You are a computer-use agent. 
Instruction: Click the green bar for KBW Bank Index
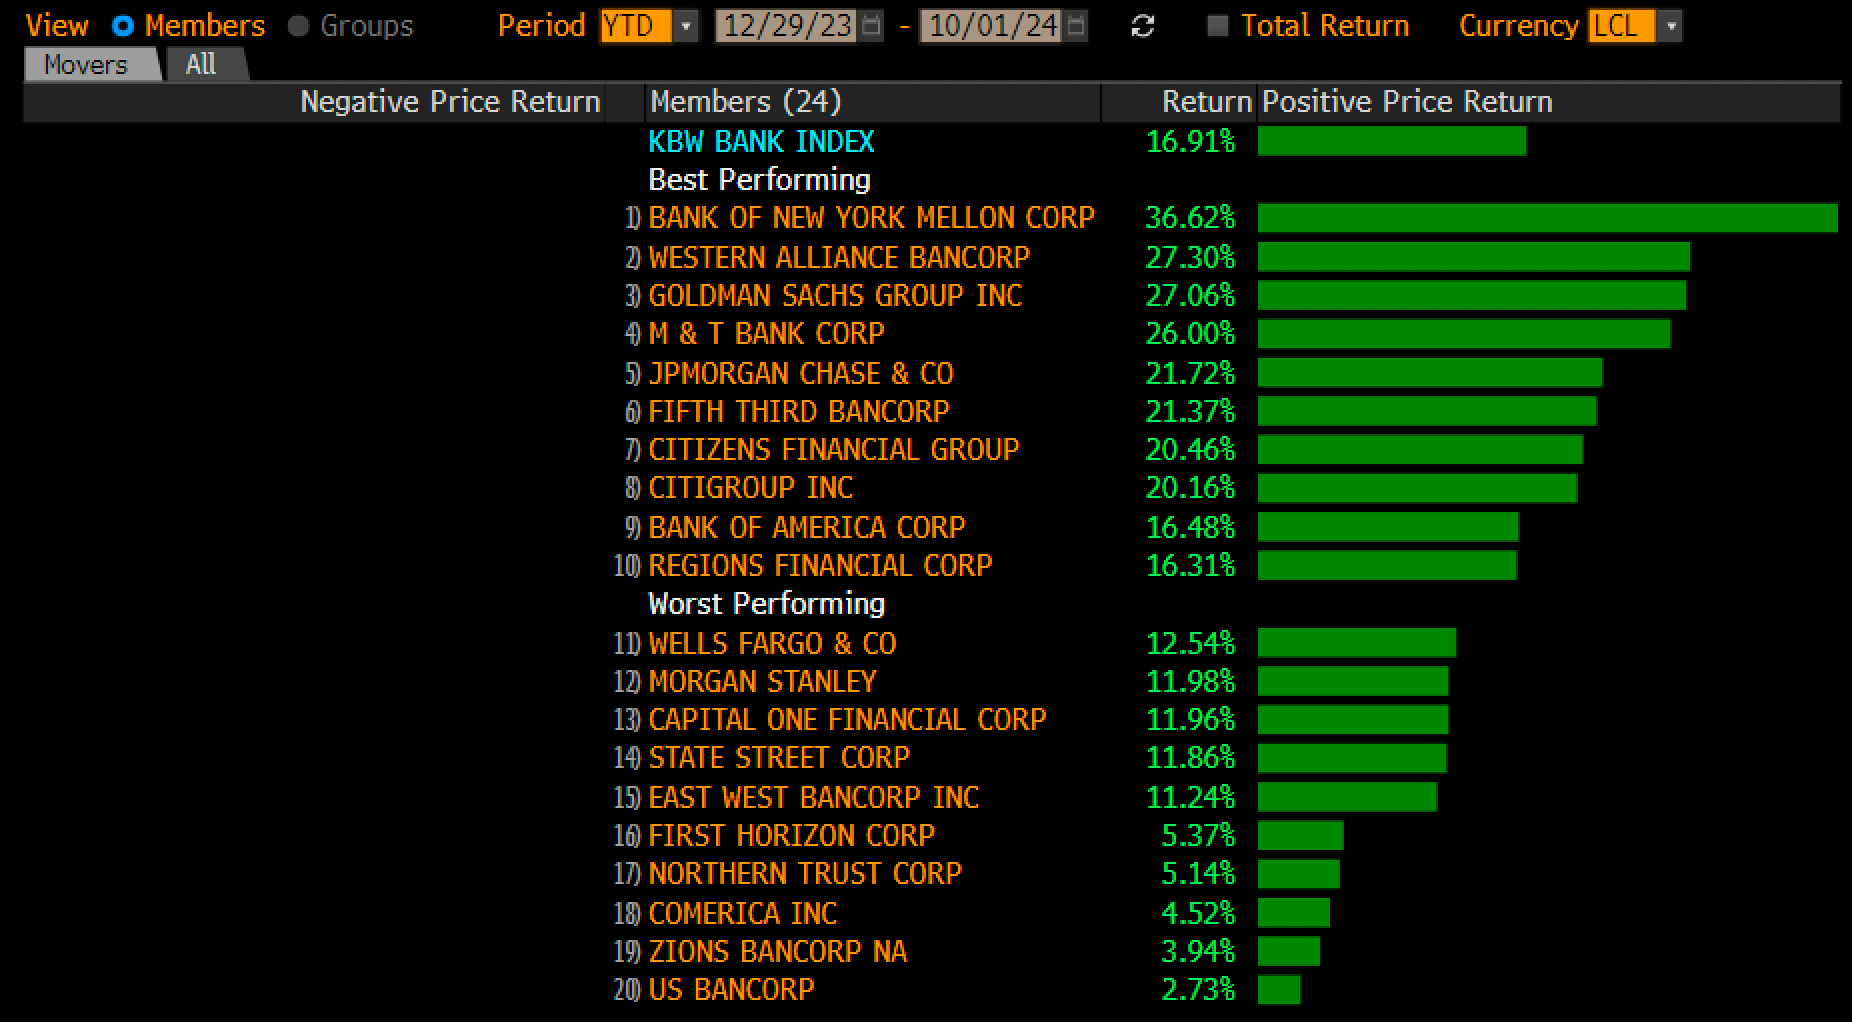tap(1392, 142)
